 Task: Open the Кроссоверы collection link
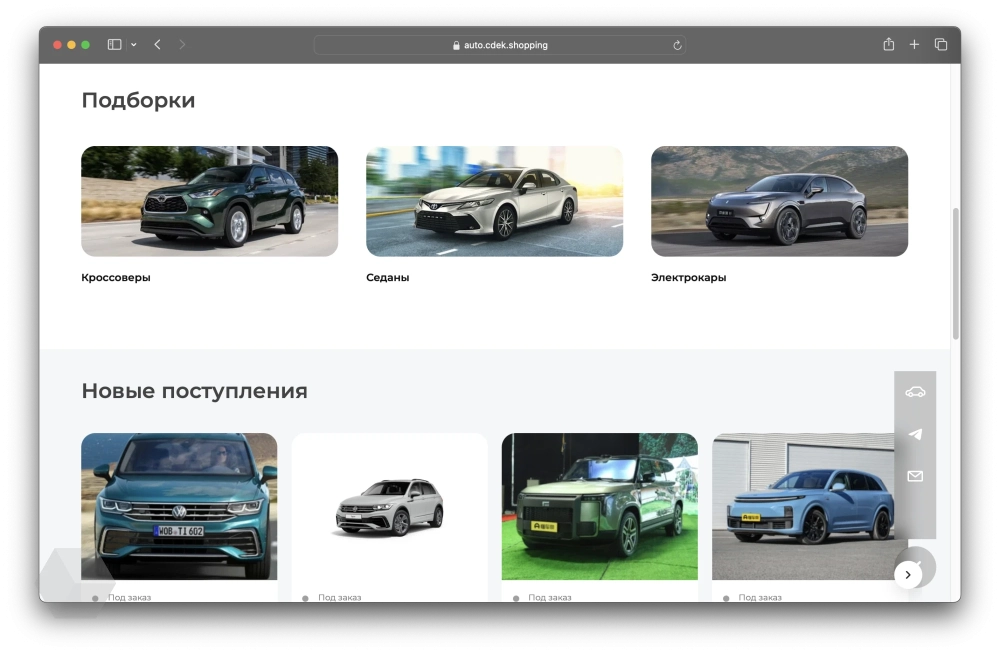[116, 278]
